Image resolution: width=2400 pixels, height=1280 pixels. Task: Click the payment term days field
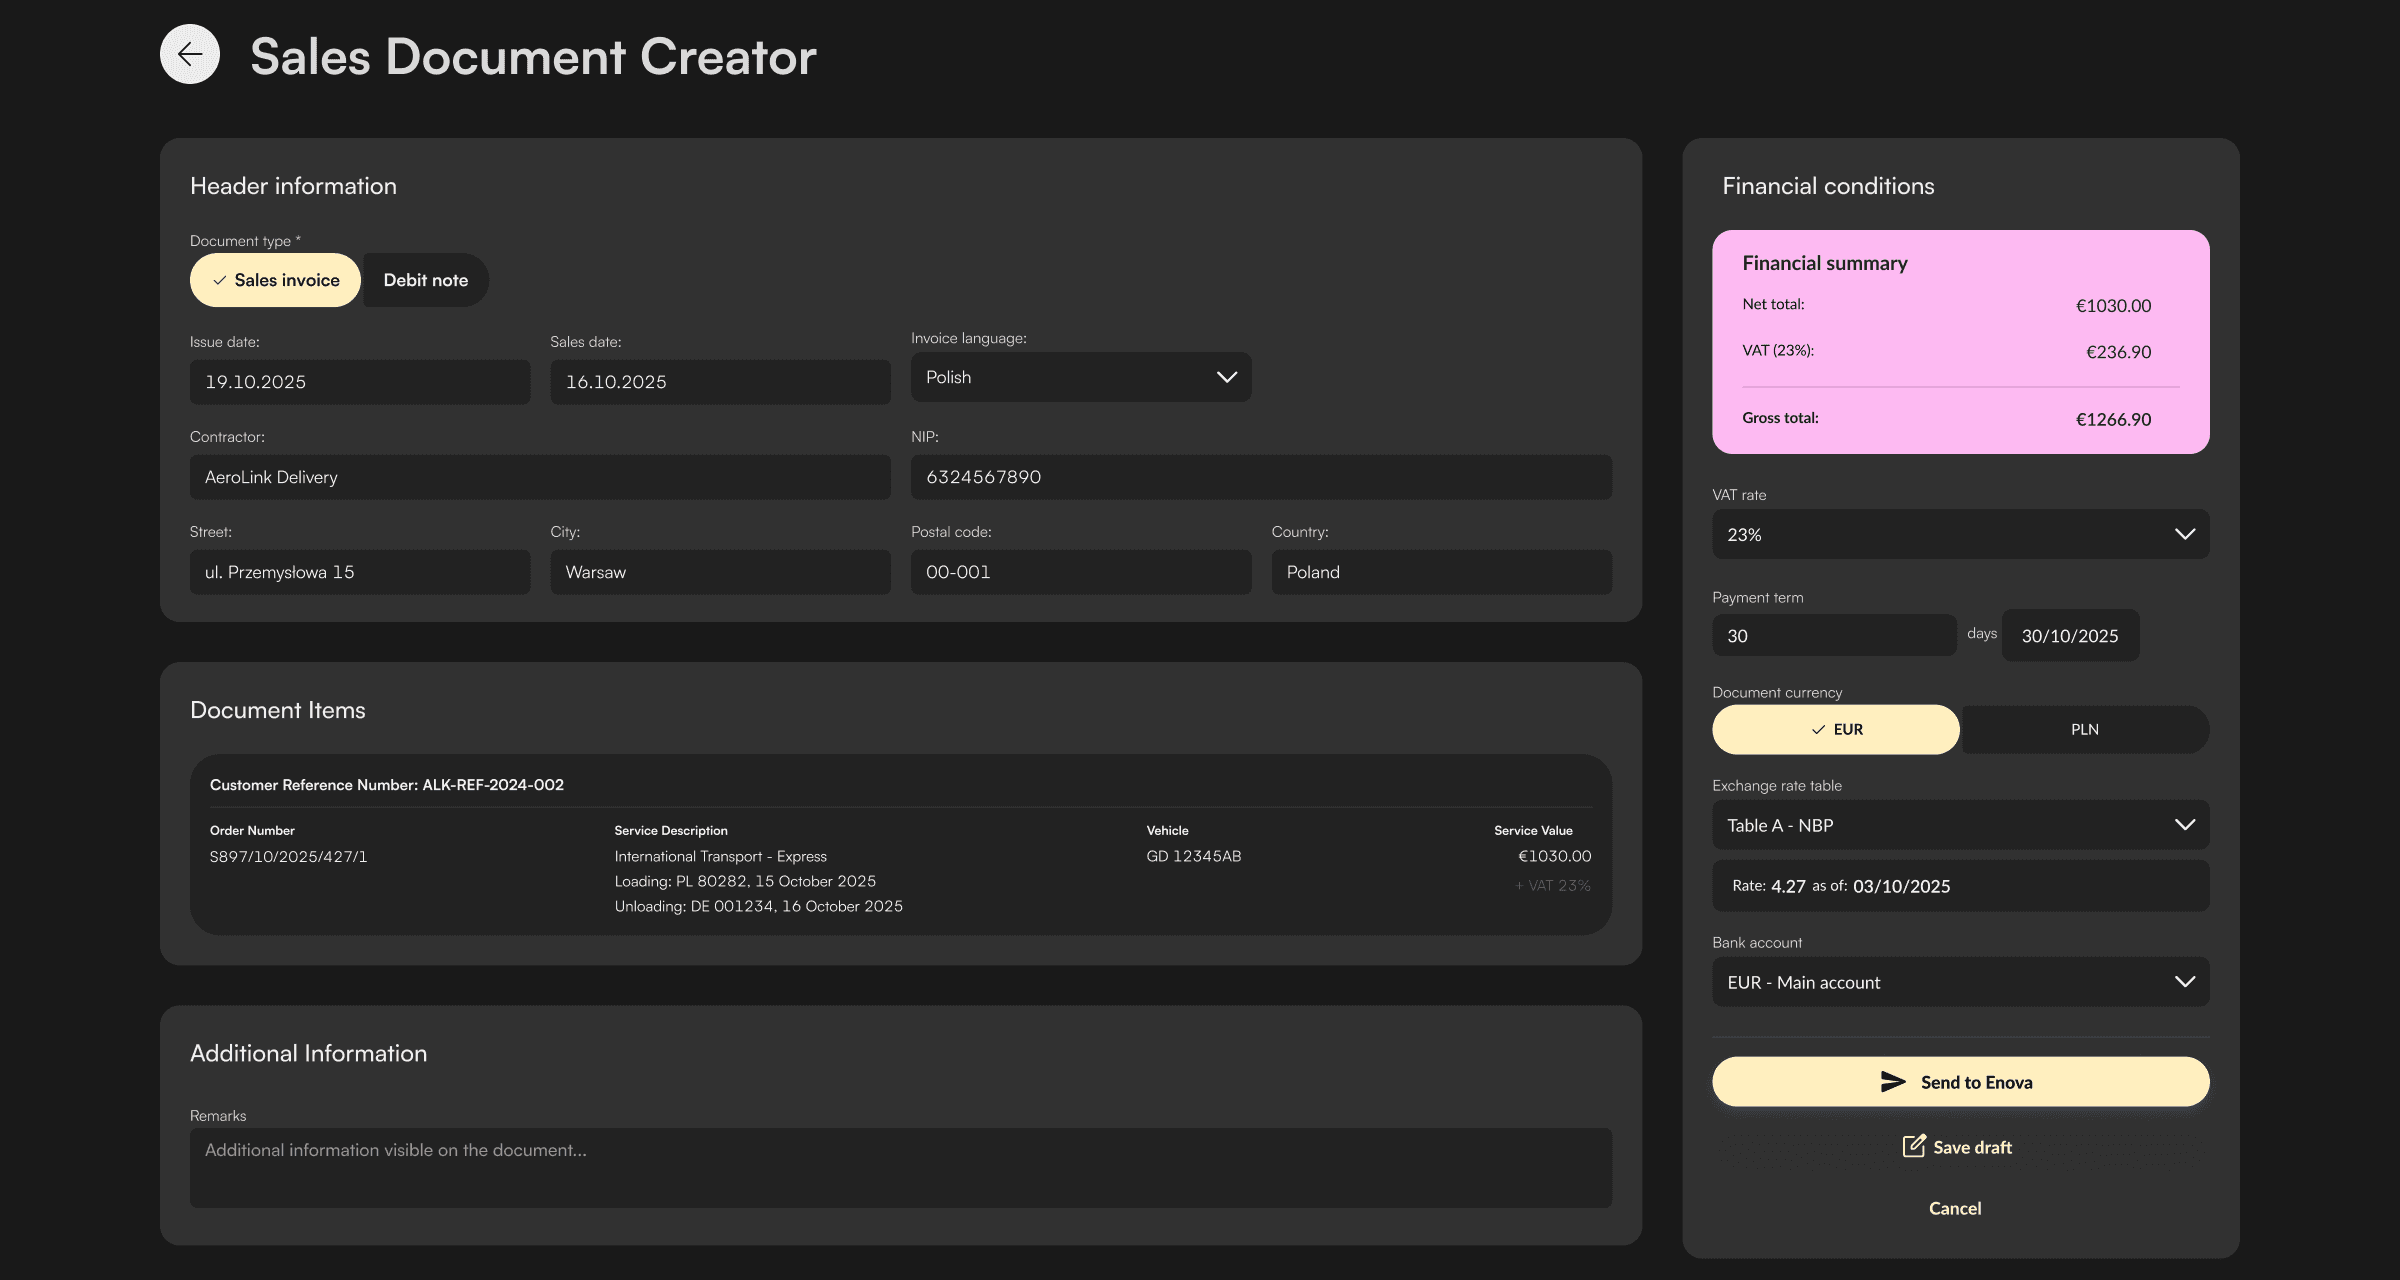(x=1833, y=635)
